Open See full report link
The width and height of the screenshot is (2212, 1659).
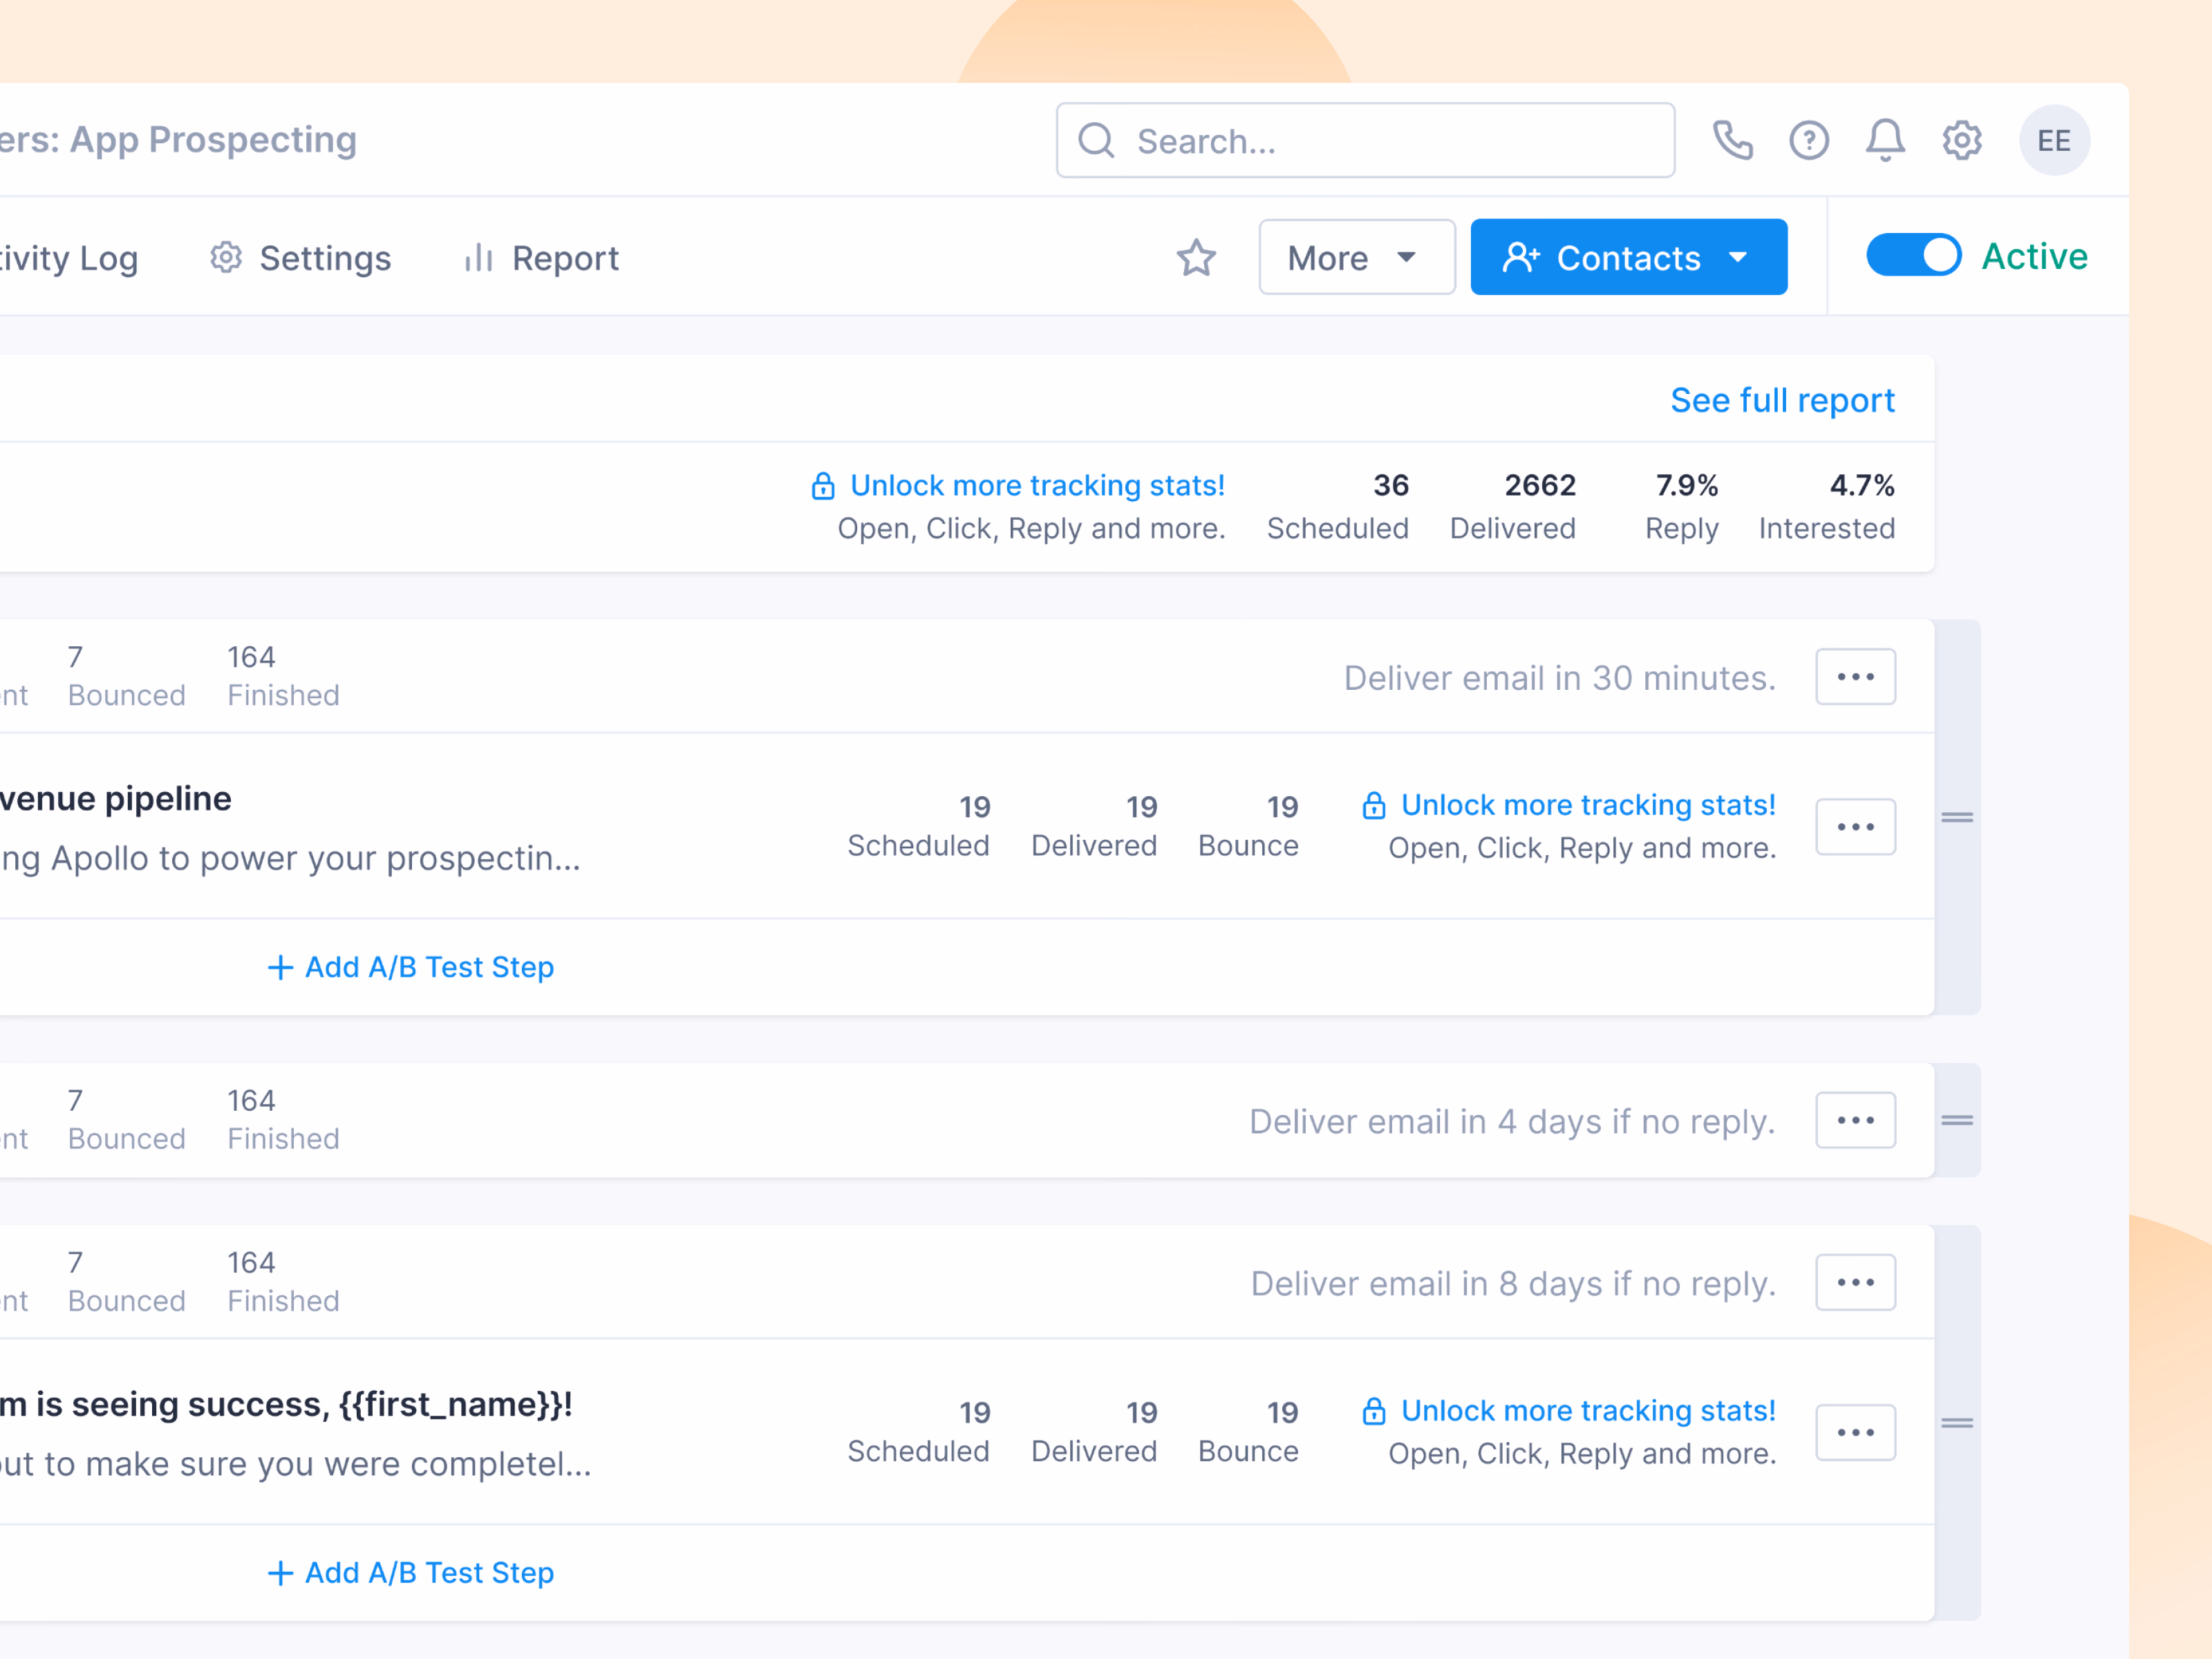click(x=1782, y=400)
